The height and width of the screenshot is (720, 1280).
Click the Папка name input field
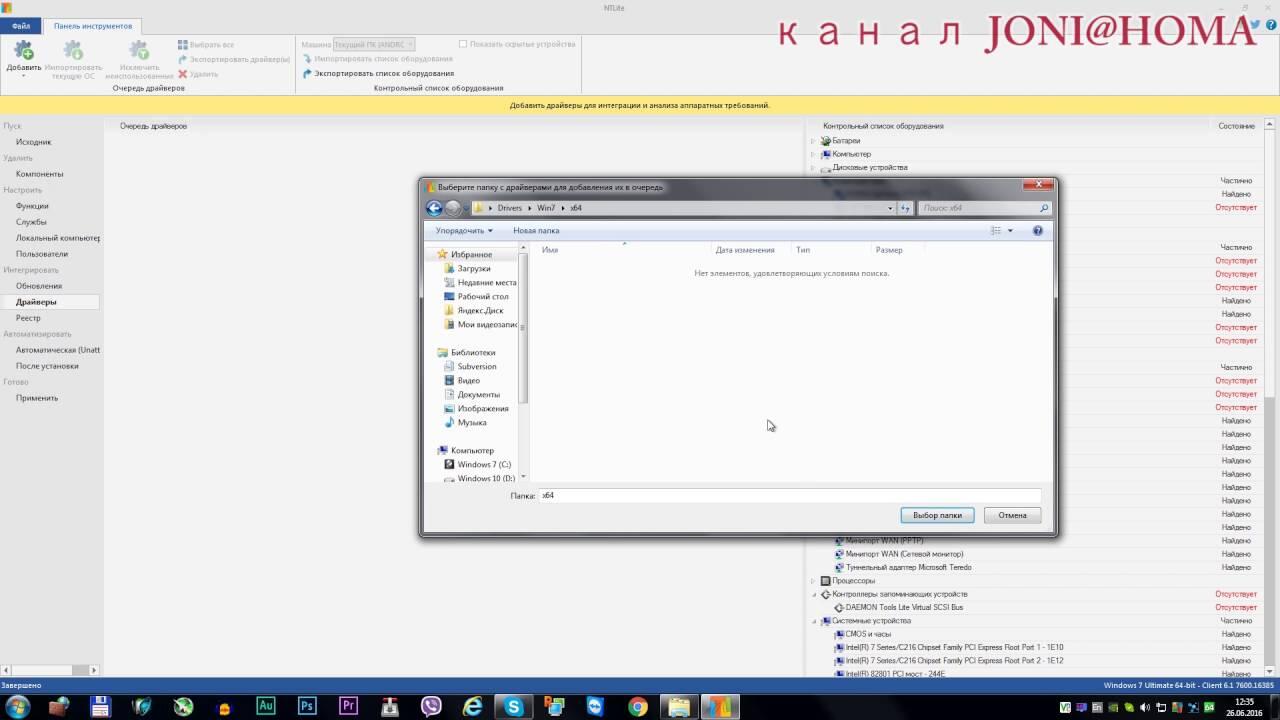pos(789,496)
